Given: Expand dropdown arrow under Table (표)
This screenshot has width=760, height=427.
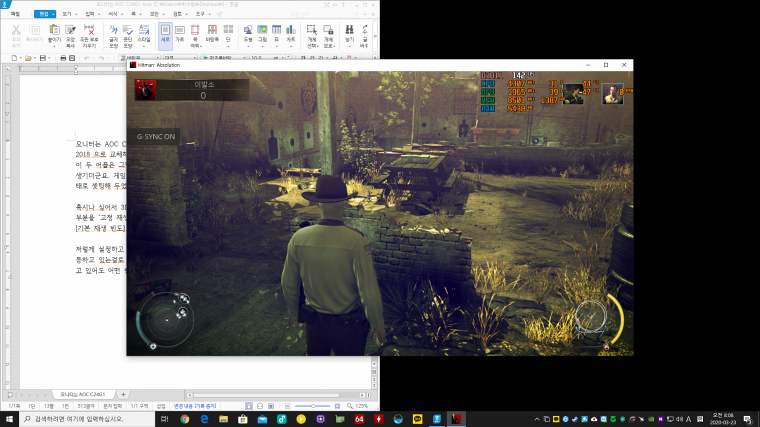Looking at the screenshot, I should click(x=276, y=47).
